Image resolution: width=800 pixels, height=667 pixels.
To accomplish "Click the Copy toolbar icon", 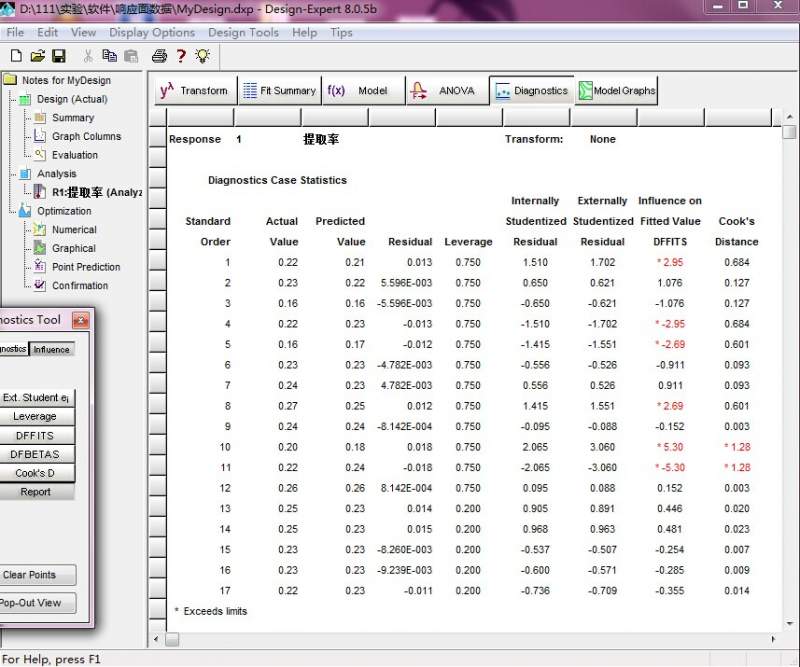I will coord(109,56).
